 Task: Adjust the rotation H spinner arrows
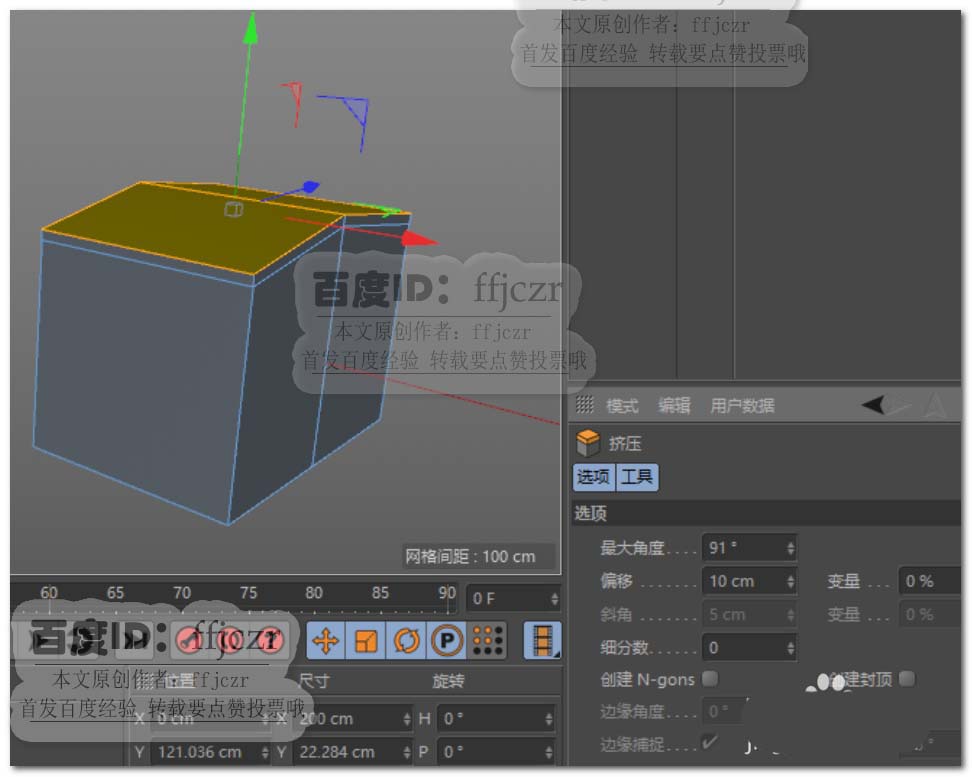[x=549, y=719]
